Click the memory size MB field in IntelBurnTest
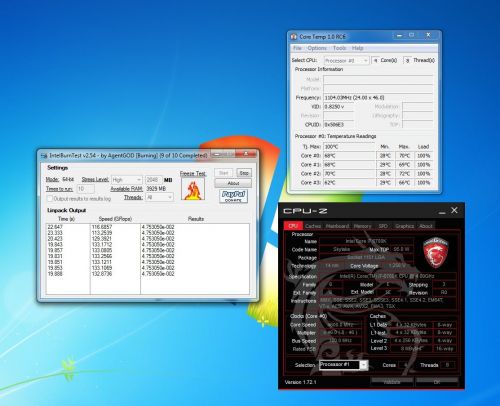Image resolution: width=500 pixels, height=406 pixels. click(154, 180)
